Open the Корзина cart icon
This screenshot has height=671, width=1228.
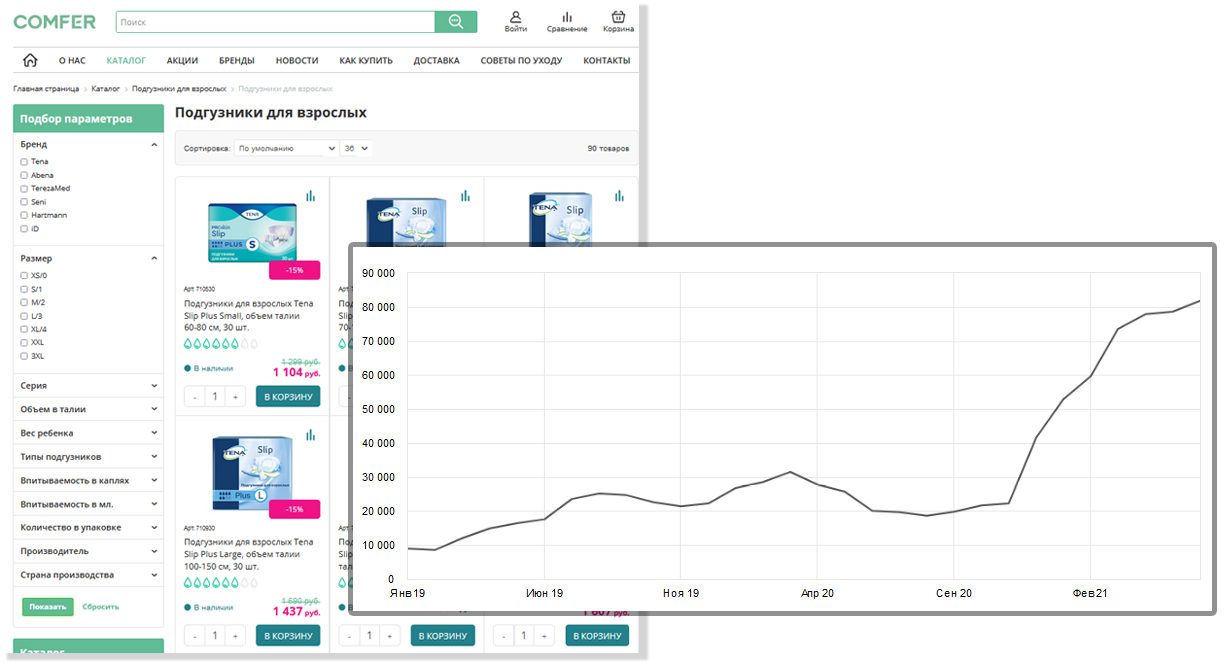[x=618, y=22]
